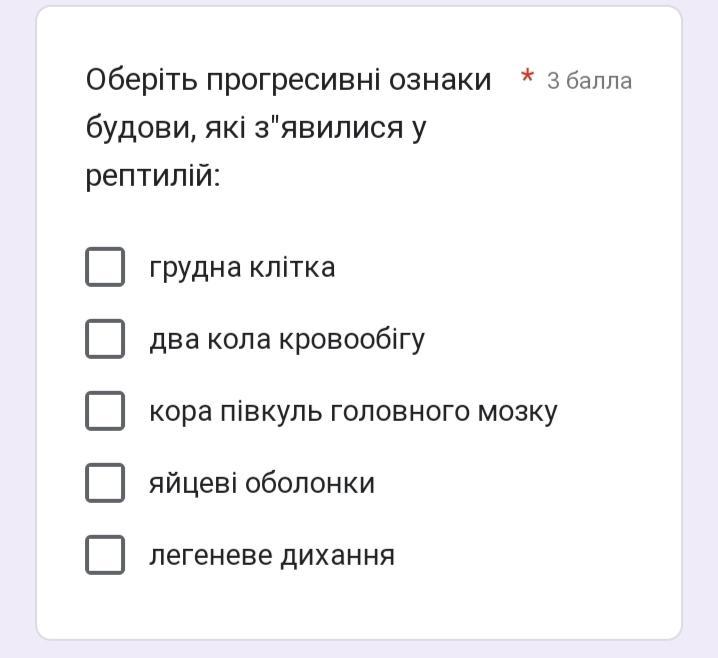Click the word 'рептилій:' in the question
The height and width of the screenshot is (658, 718).
tap(153, 176)
